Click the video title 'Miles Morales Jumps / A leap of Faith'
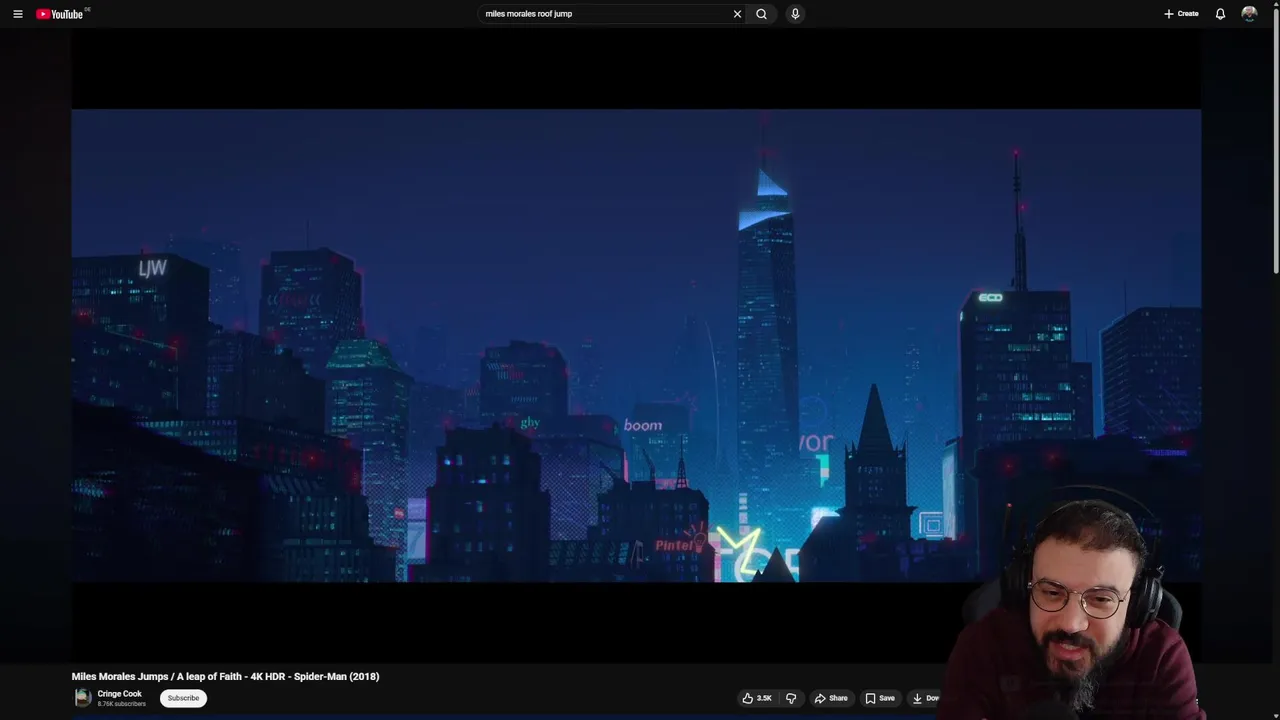The height and width of the screenshot is (720, 1280). click(225, 677)
